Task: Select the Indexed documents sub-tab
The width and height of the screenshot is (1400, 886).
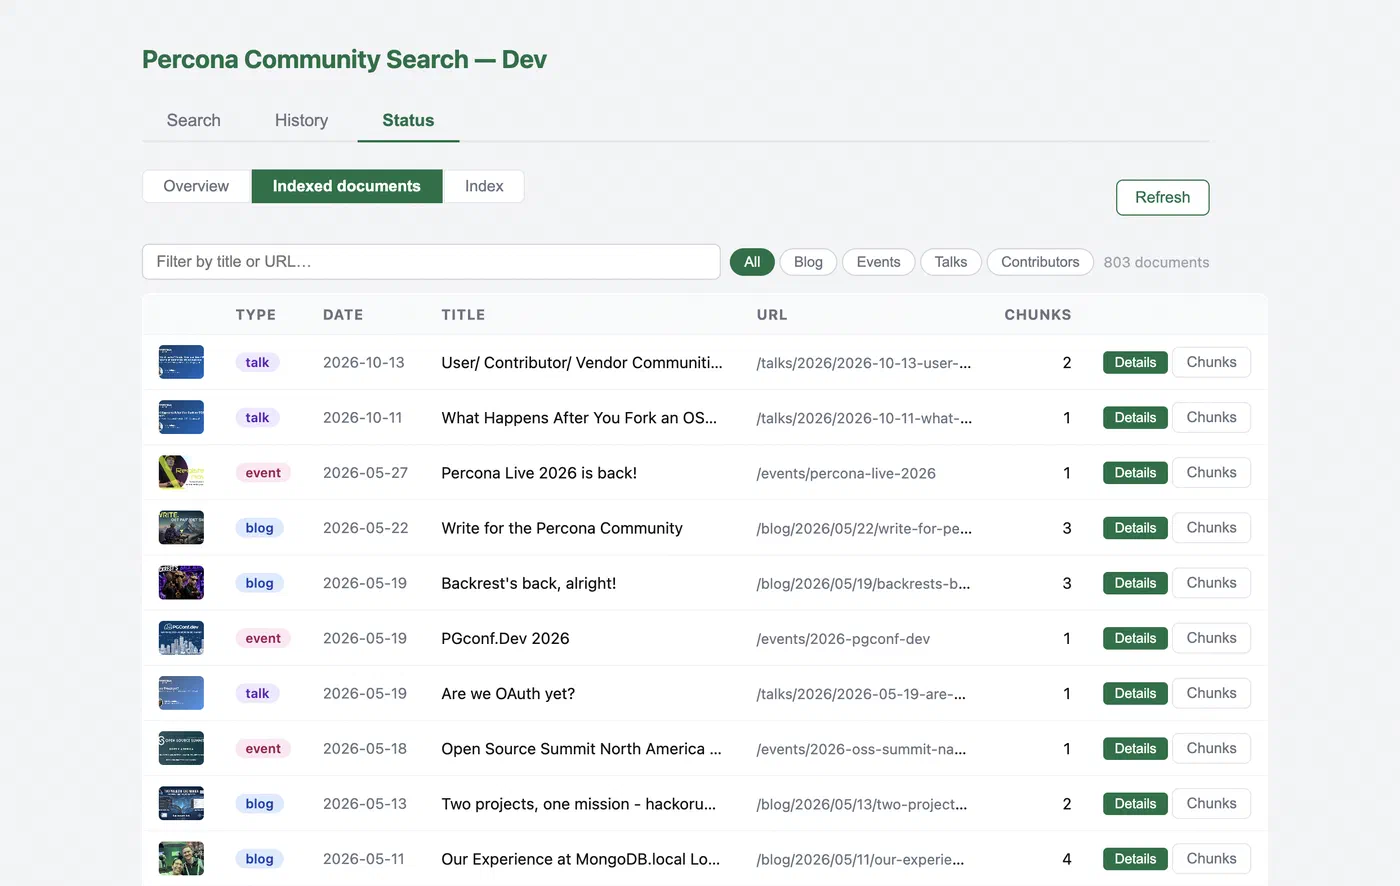Action: tap(346, 186)
